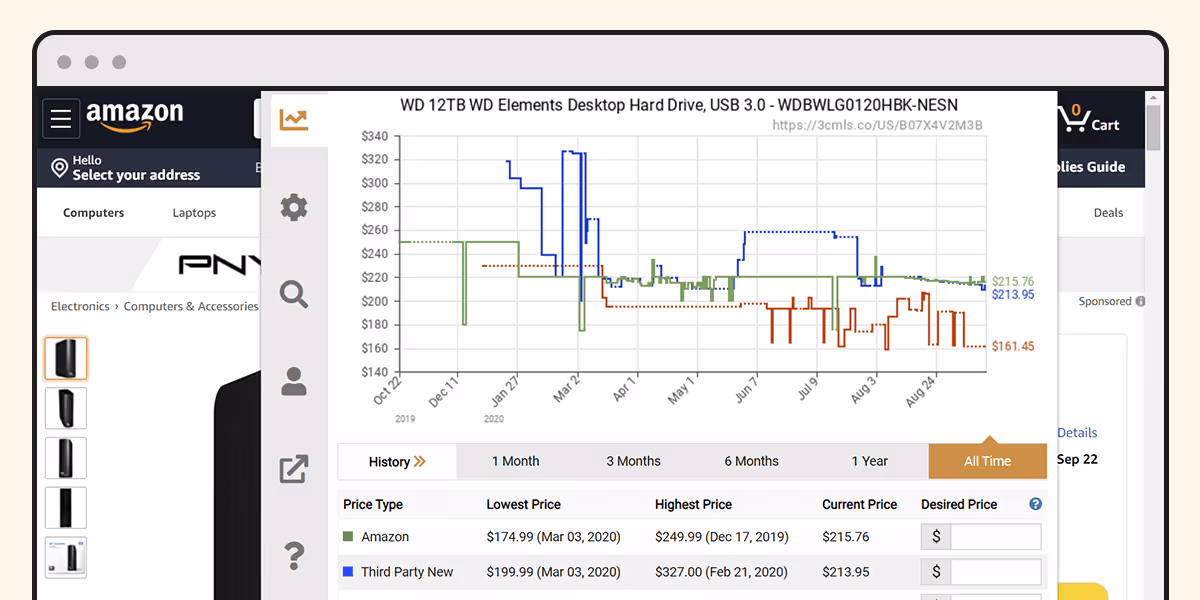Select the price chart icon in sidebar
Screen dimensions: 1200x600
click(x=294, y=120)
